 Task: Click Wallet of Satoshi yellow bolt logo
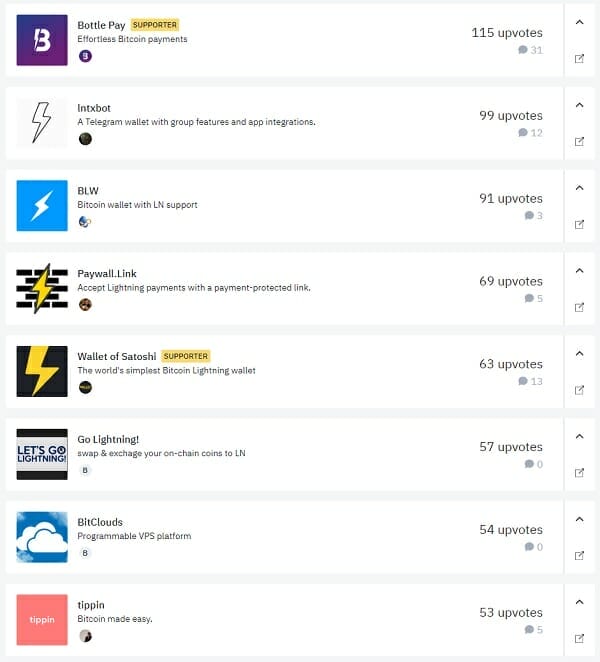(x=42, y=371)
